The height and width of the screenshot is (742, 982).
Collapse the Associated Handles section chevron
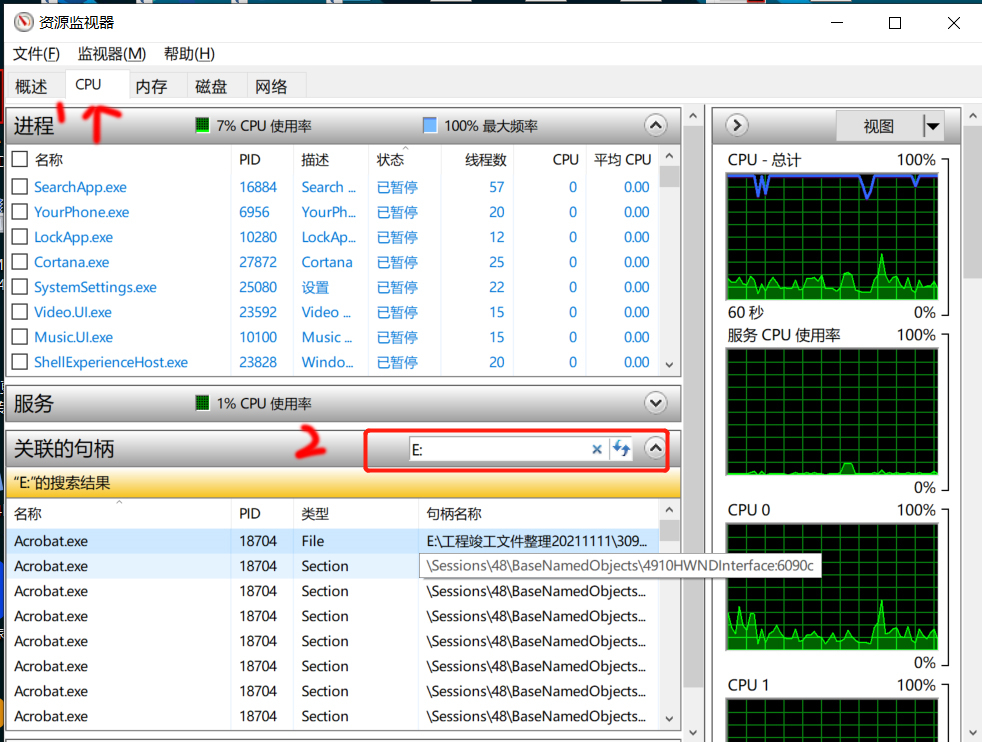tap(655, 450)
